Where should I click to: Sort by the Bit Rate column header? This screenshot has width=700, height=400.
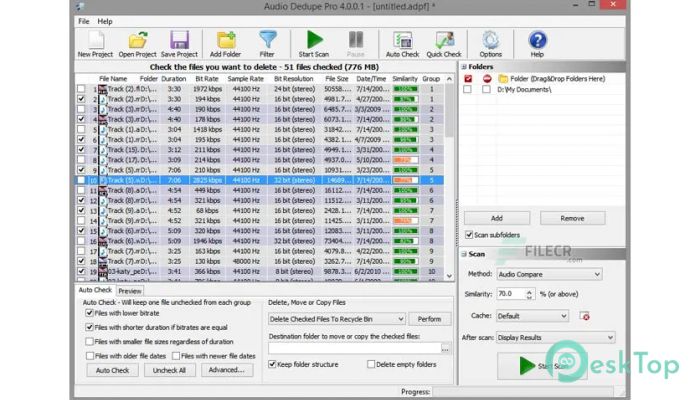click(207, 79)
